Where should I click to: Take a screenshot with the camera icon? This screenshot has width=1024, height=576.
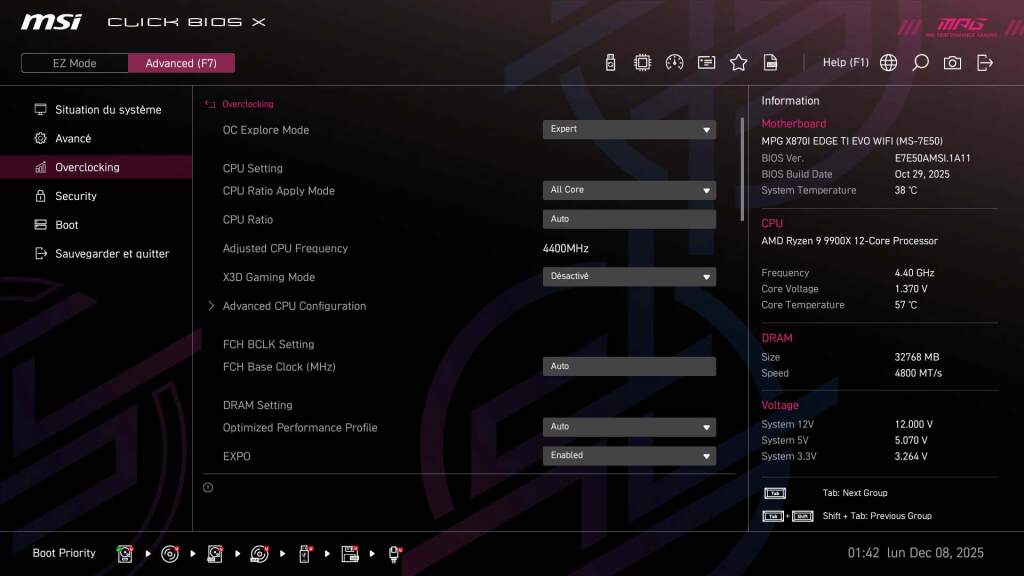(x=951, y=62)
